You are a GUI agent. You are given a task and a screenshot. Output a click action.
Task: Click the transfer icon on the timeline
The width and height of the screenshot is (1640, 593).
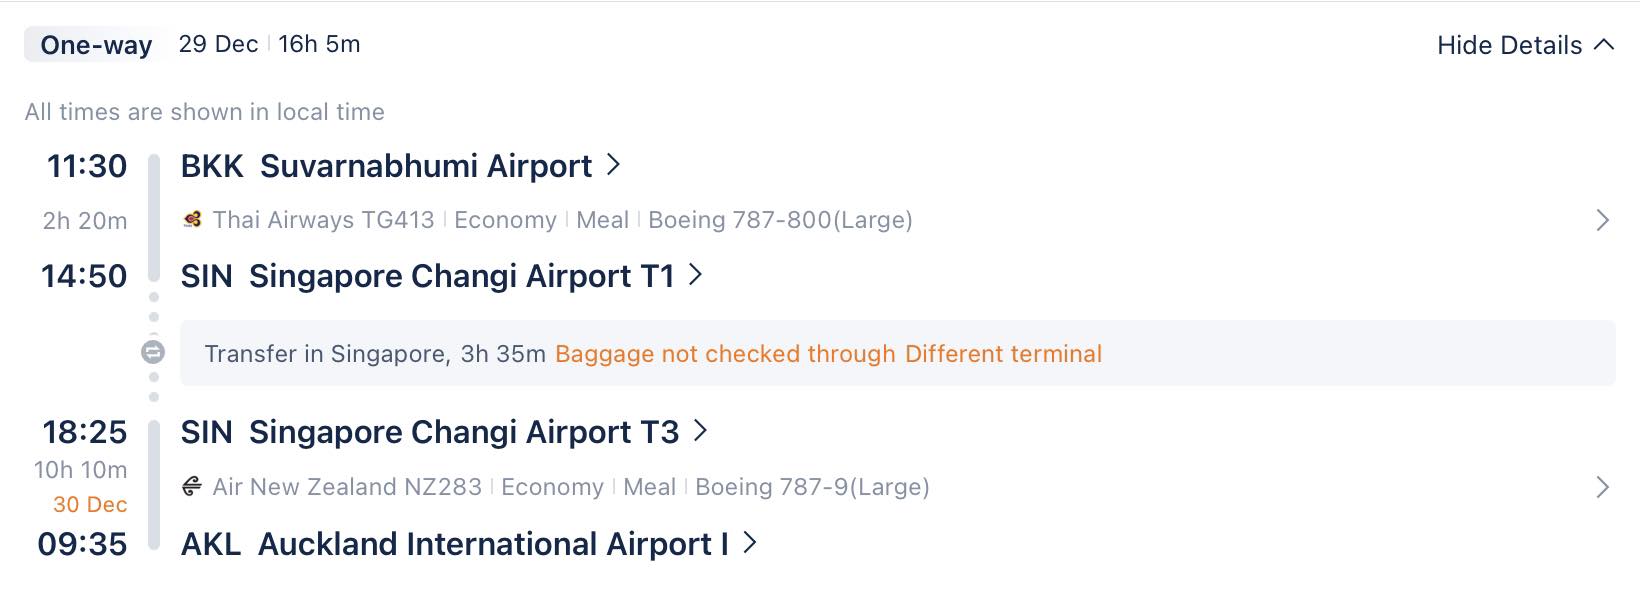[153, 352]
